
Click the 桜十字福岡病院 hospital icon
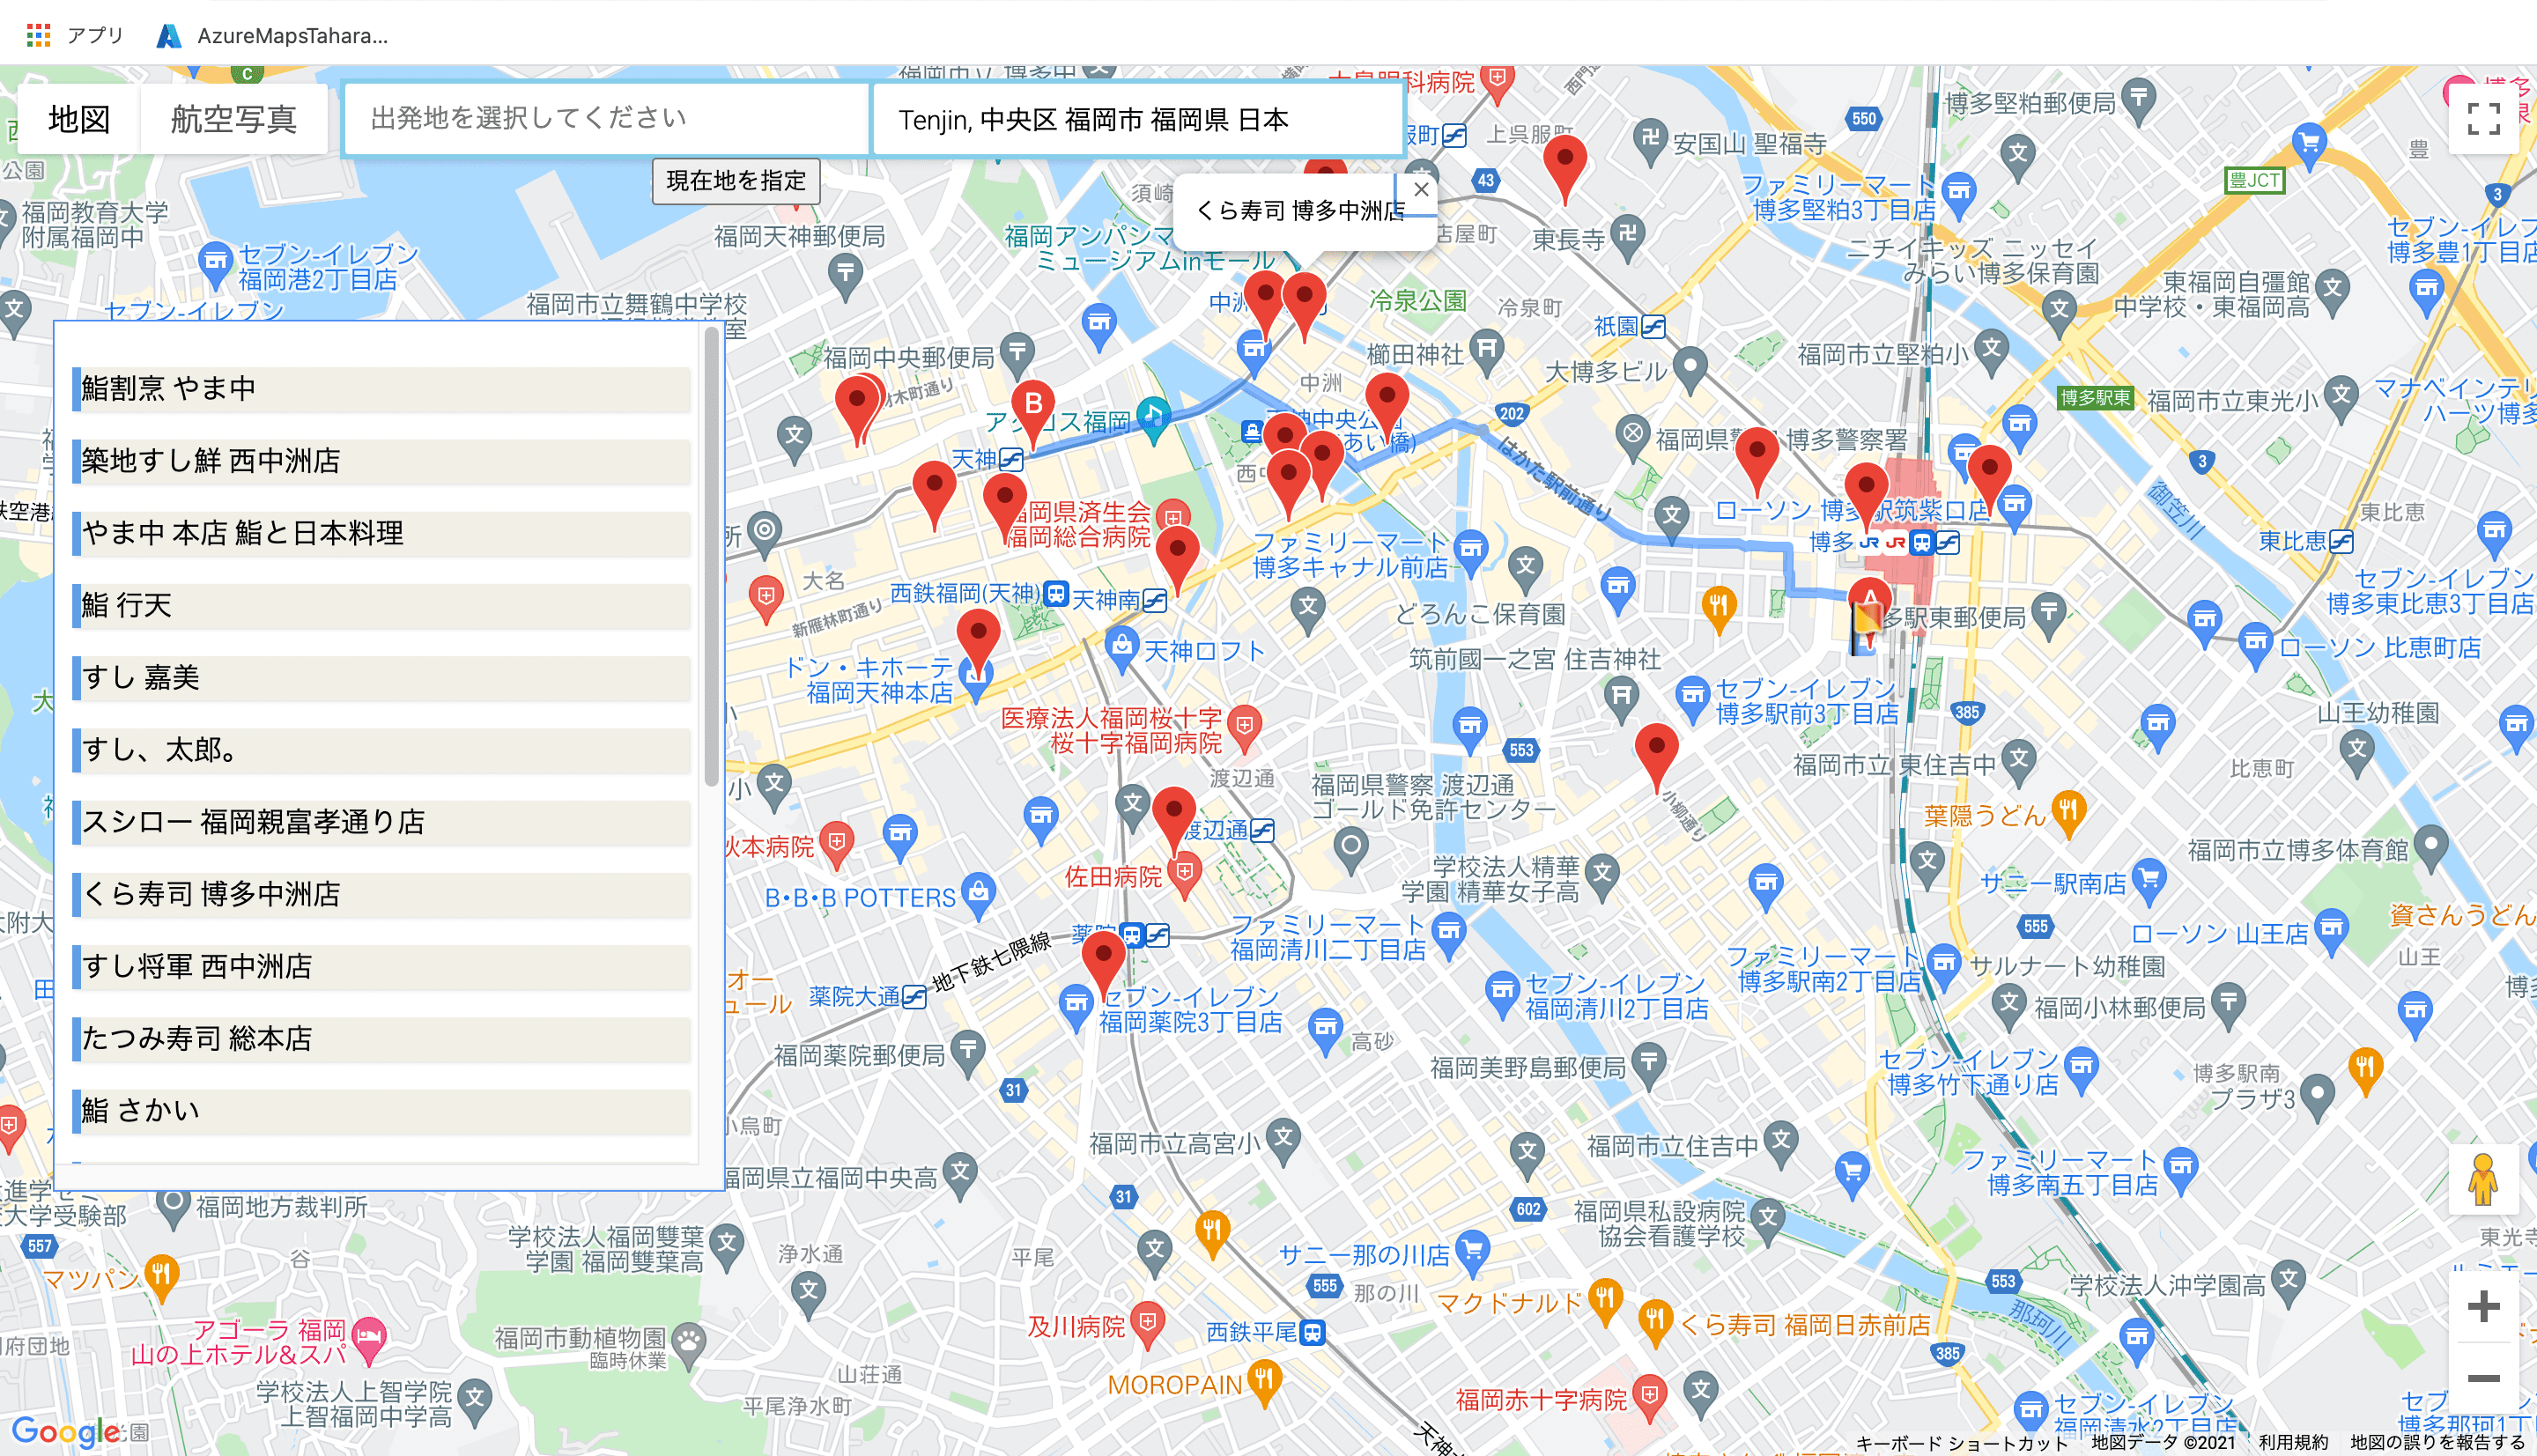tap(1244, 728)
